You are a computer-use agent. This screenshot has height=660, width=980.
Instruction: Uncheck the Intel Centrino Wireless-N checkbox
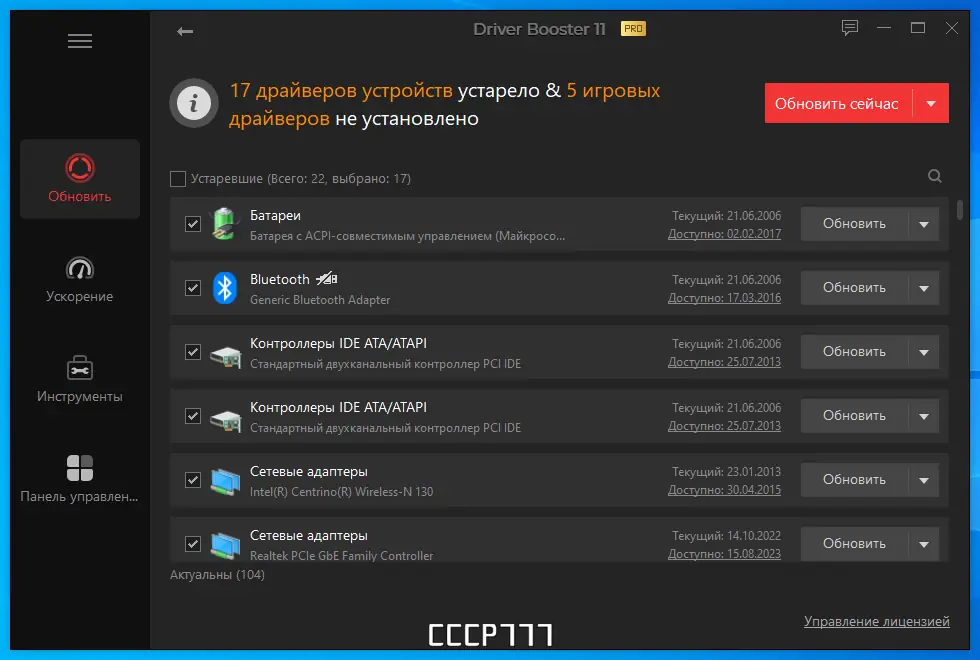click(x=193, y=480)
